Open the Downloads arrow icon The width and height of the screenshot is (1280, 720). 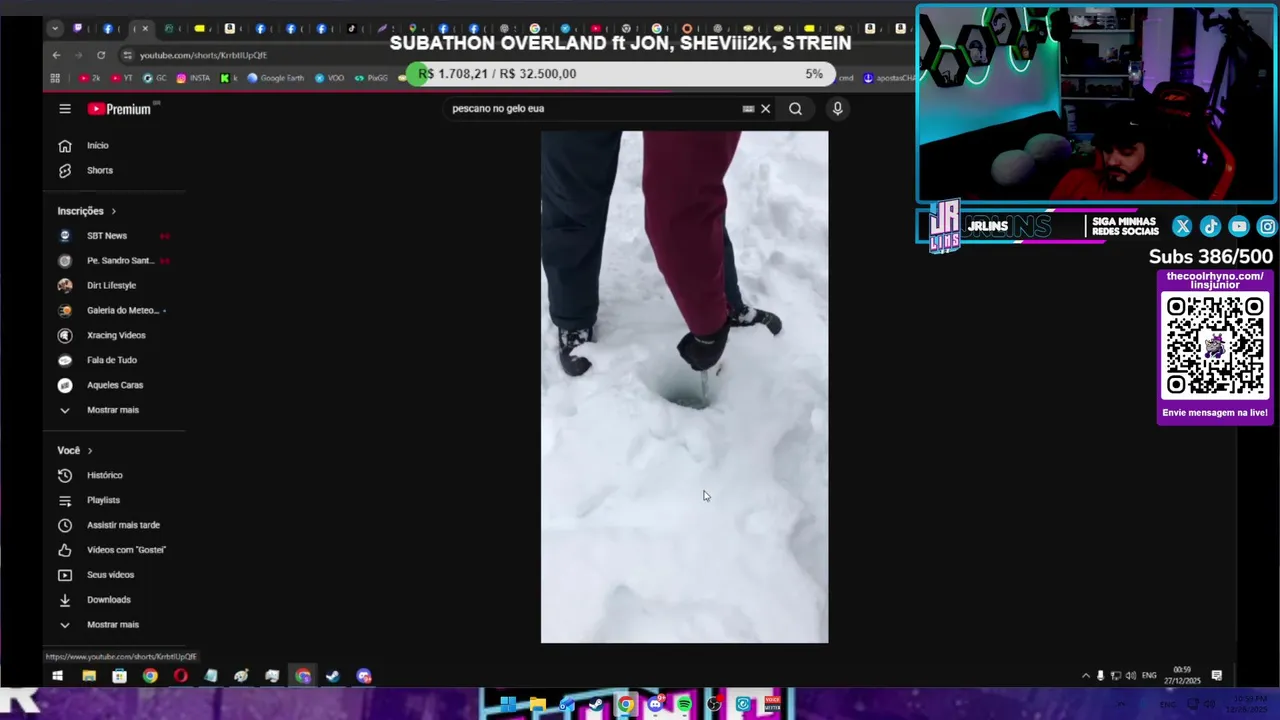(65, 601)
